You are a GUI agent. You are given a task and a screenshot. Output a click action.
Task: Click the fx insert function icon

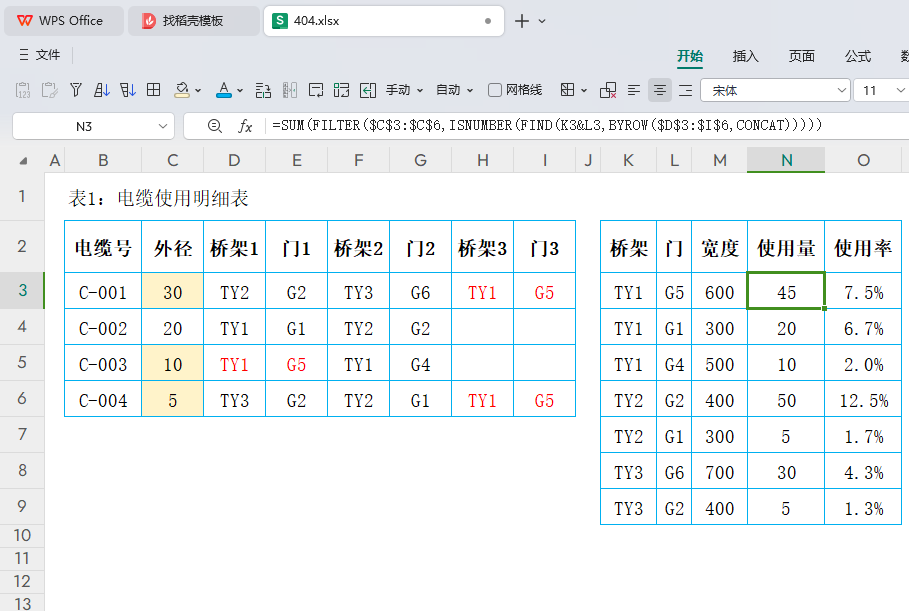[245, 126]
